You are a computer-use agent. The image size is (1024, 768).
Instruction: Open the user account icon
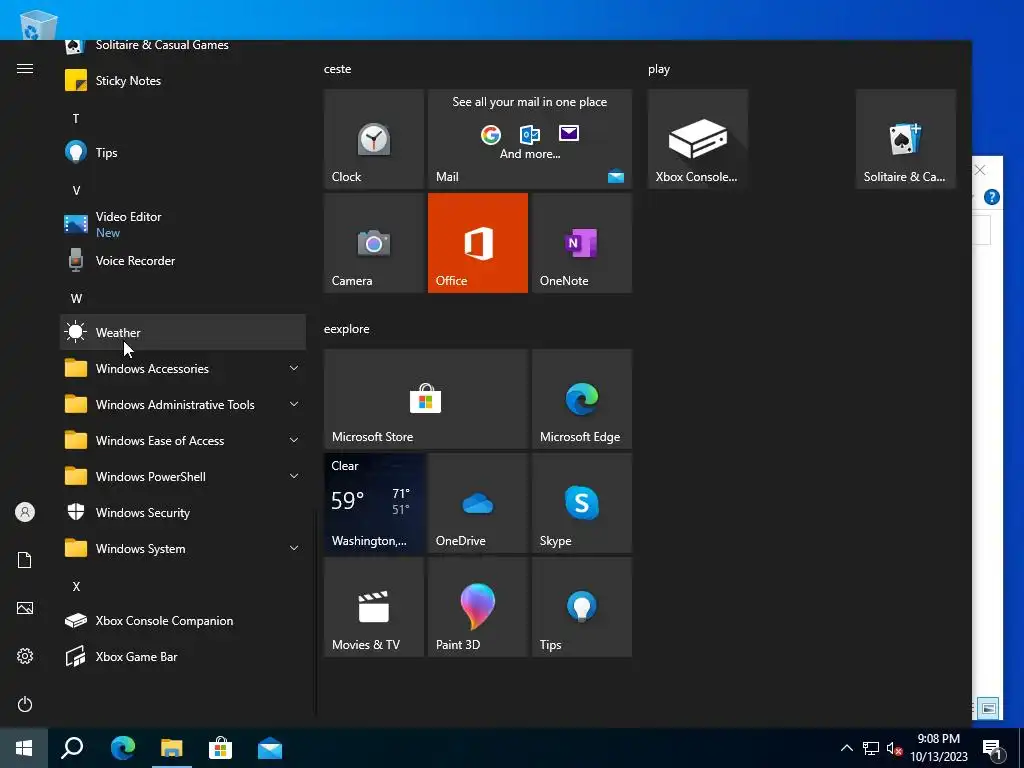coord(25,512)
